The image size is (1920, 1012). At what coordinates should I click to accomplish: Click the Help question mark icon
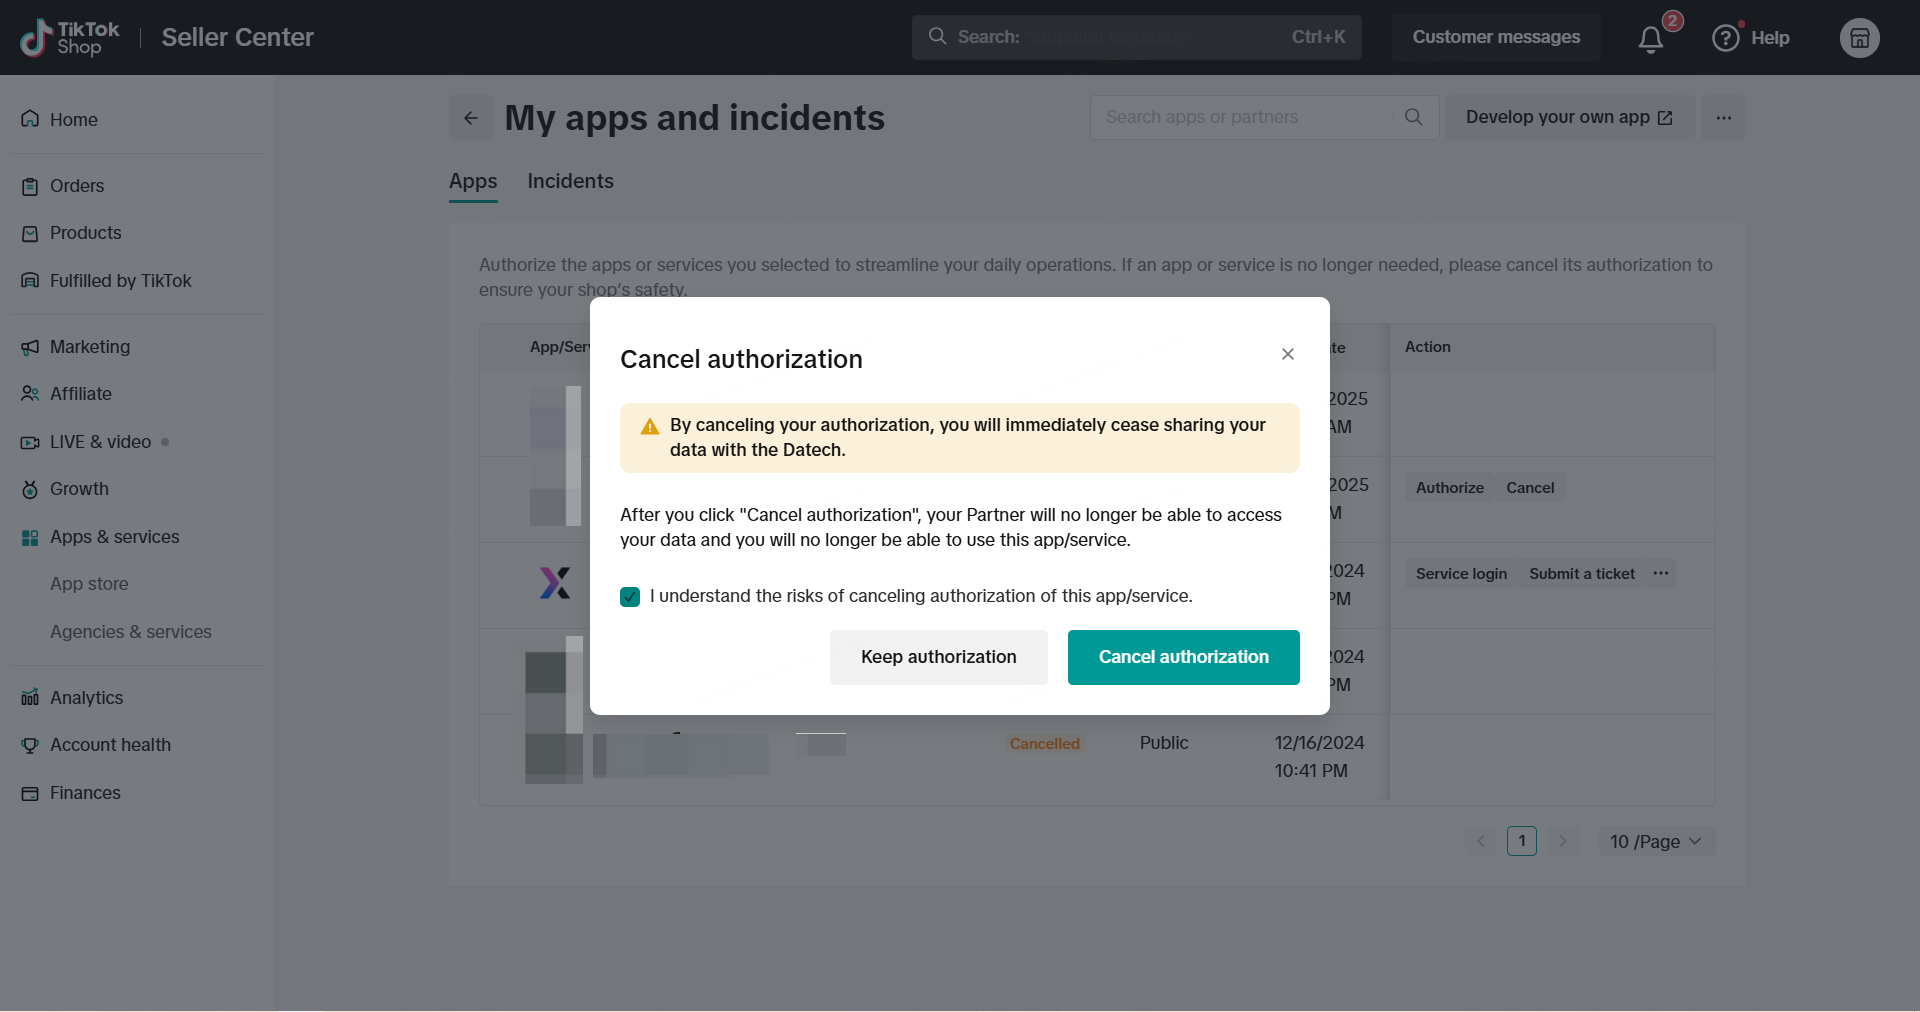[x=1726, y=38]
